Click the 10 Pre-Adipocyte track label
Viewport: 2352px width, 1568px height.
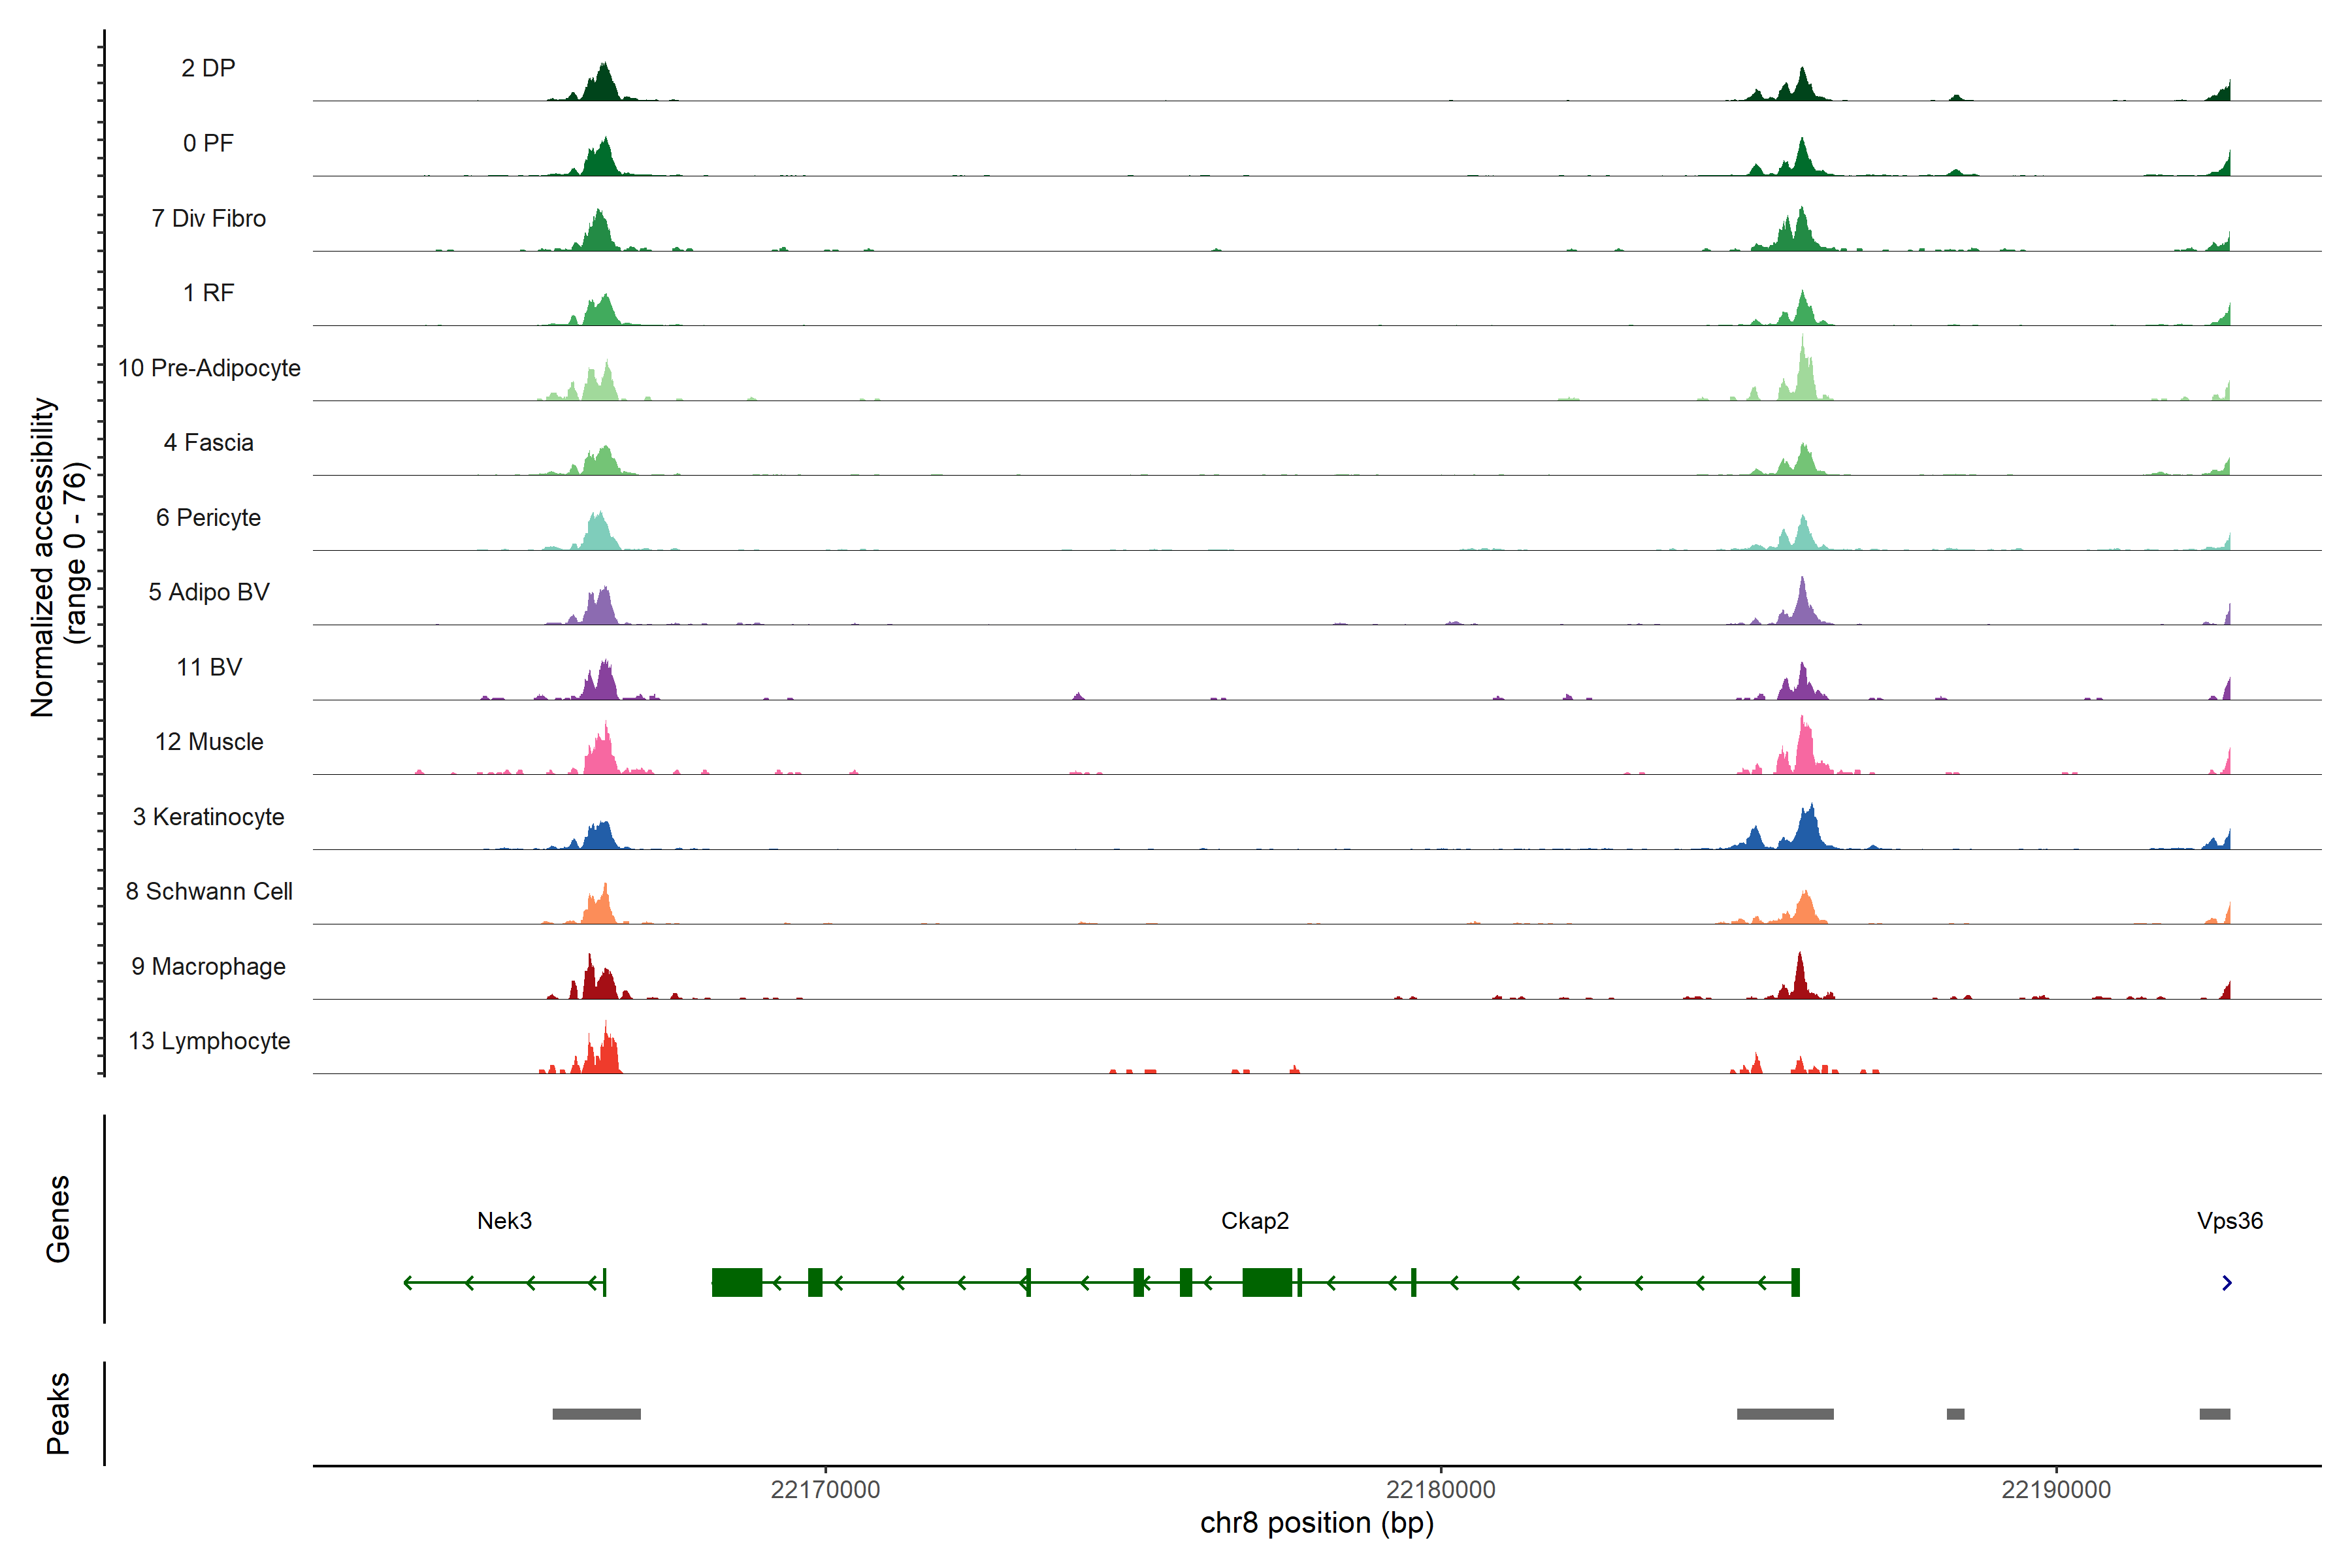click(209, 368)
